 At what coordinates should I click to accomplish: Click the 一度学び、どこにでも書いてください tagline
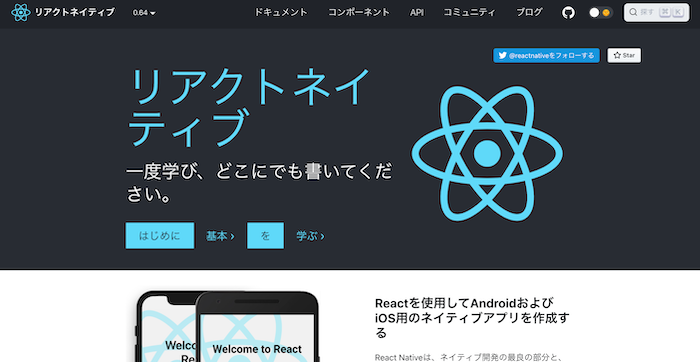pyautogui.click(x=259, y=183)
